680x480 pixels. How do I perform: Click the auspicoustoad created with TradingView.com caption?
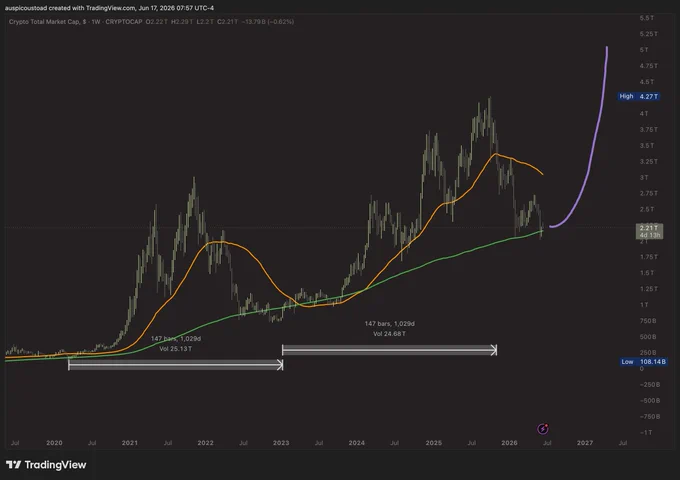coord(109,8)
